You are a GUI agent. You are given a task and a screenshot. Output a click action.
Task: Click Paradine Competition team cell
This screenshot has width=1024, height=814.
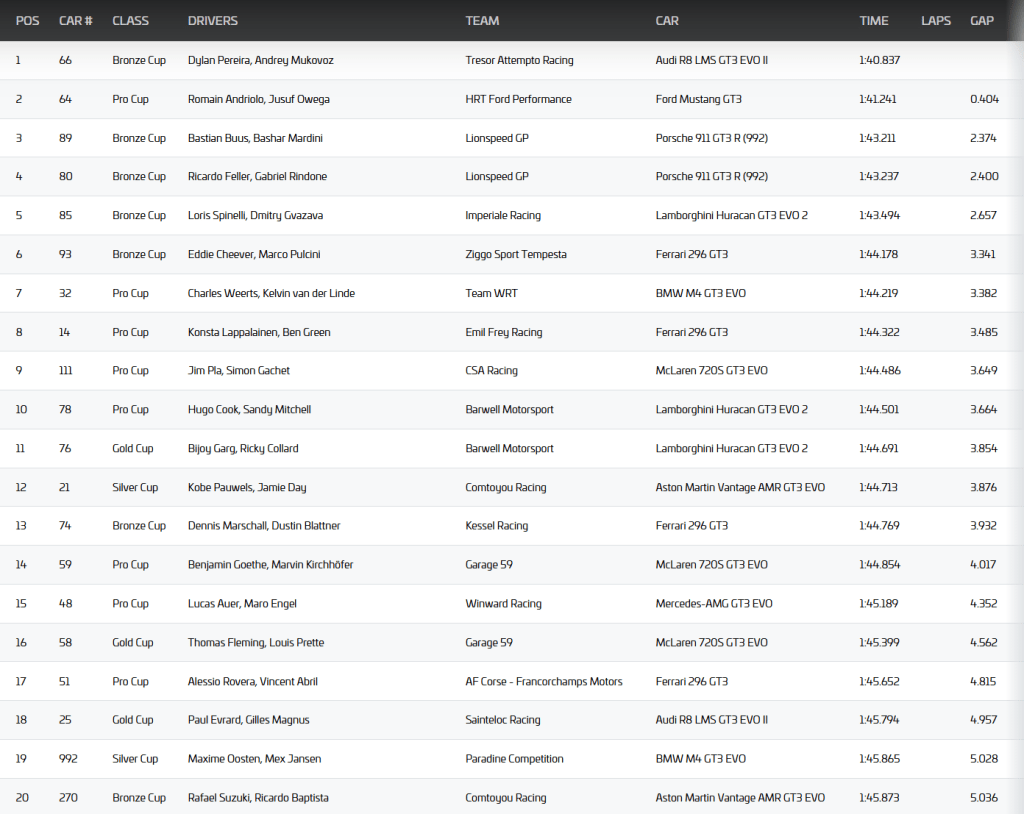pyautogui.click(x=515, y=759)
